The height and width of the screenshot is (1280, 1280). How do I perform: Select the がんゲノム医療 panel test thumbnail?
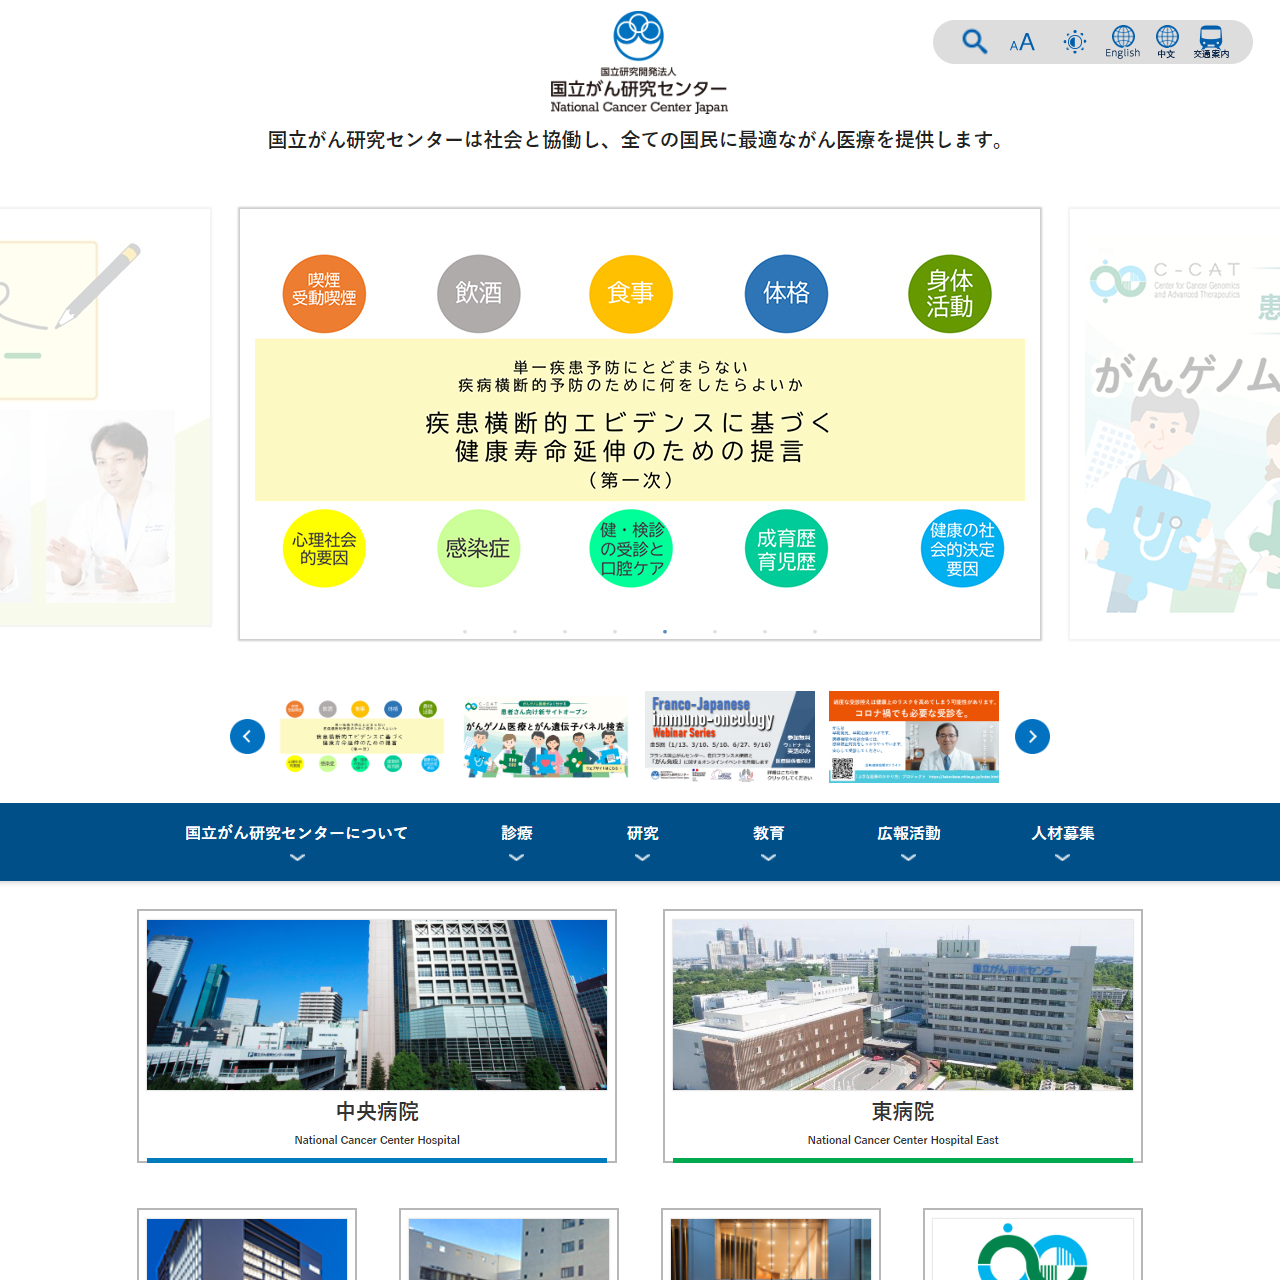(x=546, y=737)
